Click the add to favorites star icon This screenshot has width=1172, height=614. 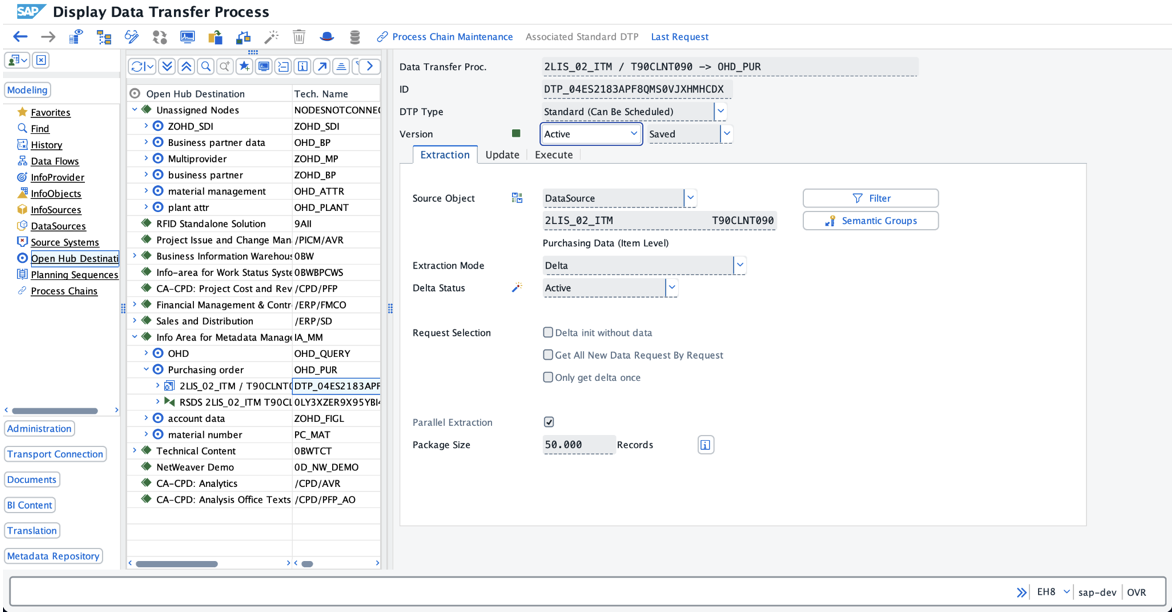[x=244, y=67]
